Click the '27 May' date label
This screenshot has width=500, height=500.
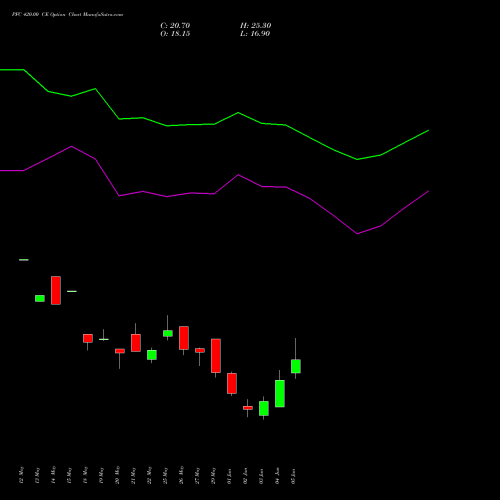[x=198, y=476]
